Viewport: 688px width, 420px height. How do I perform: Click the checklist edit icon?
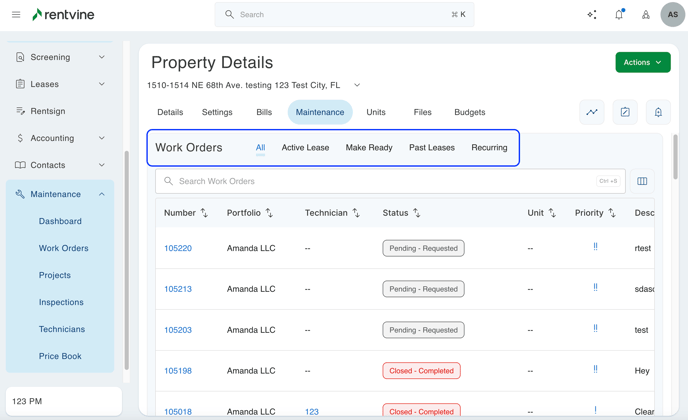point(625,112)
